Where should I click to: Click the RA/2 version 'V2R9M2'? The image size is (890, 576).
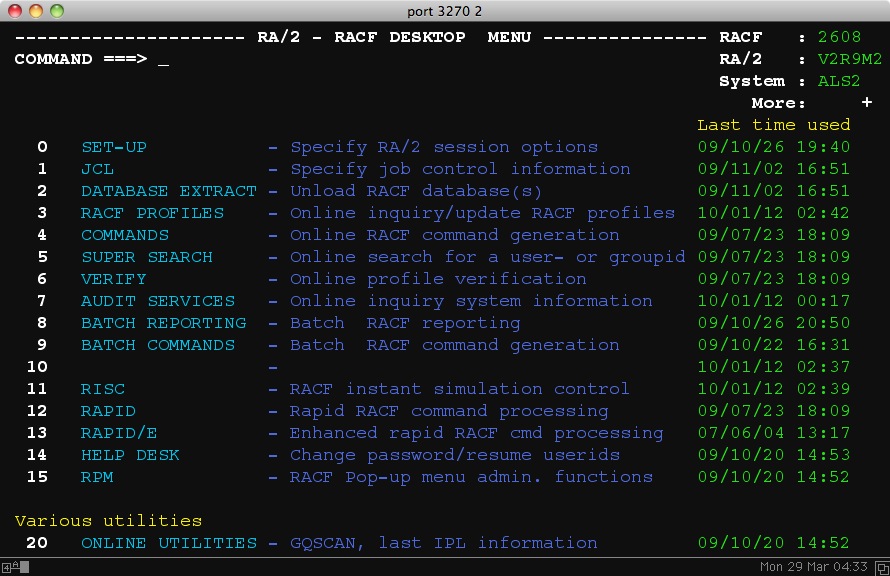[x=850, y=59]
